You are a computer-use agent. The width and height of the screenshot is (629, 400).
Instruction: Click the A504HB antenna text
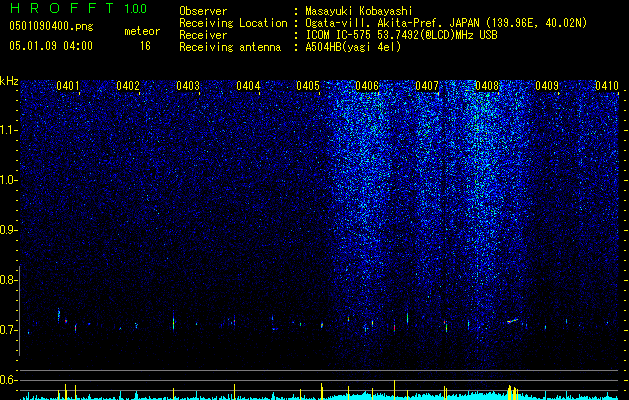coord(353,47)
